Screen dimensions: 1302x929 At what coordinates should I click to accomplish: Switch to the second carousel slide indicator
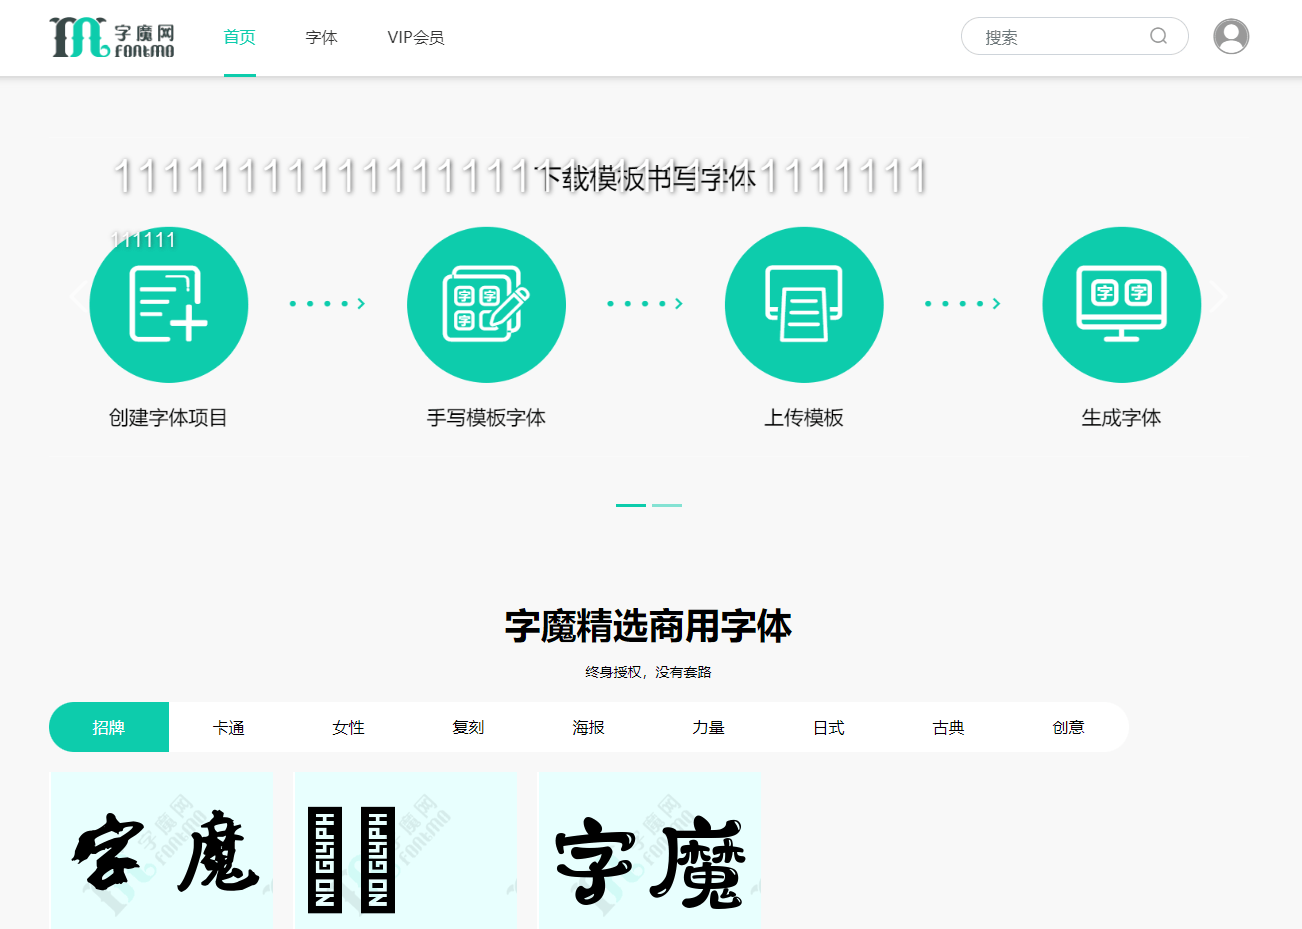pyautogui.click(x=666, y=505)
